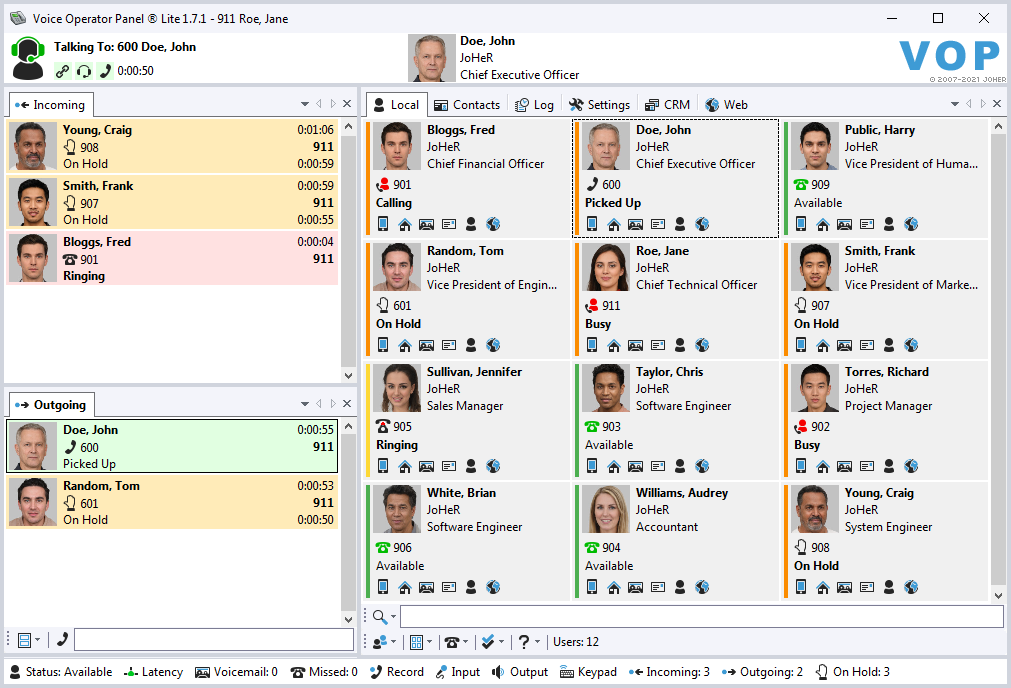The width and height of the screenshot is (1011, 688).
Task: Click the Latency indicator in status bar
Action: (x=154, y=672)
